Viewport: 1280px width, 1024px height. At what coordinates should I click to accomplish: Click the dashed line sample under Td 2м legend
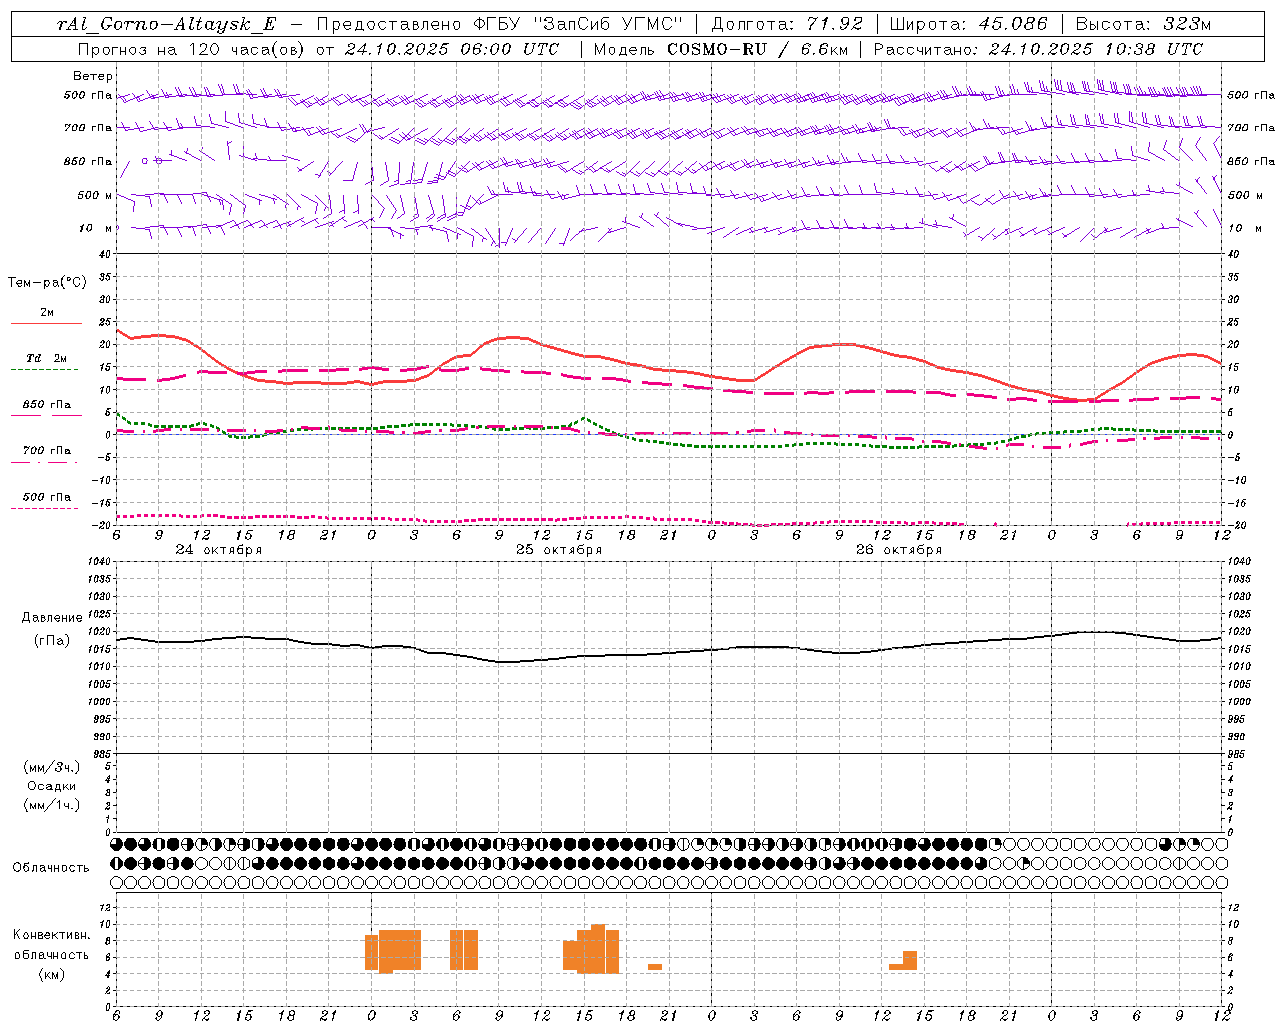44,369
